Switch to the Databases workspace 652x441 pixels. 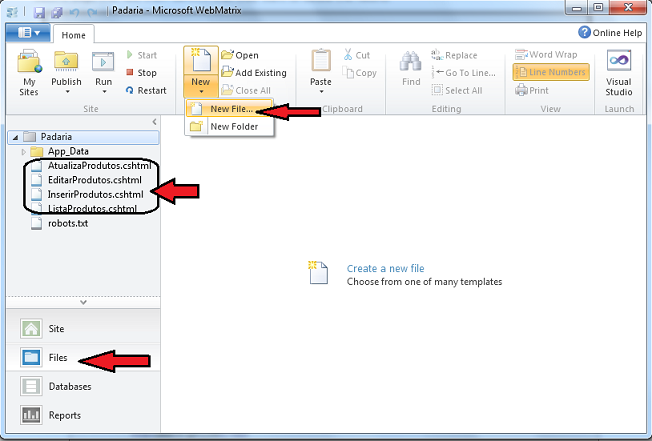(x=83, y=387)
